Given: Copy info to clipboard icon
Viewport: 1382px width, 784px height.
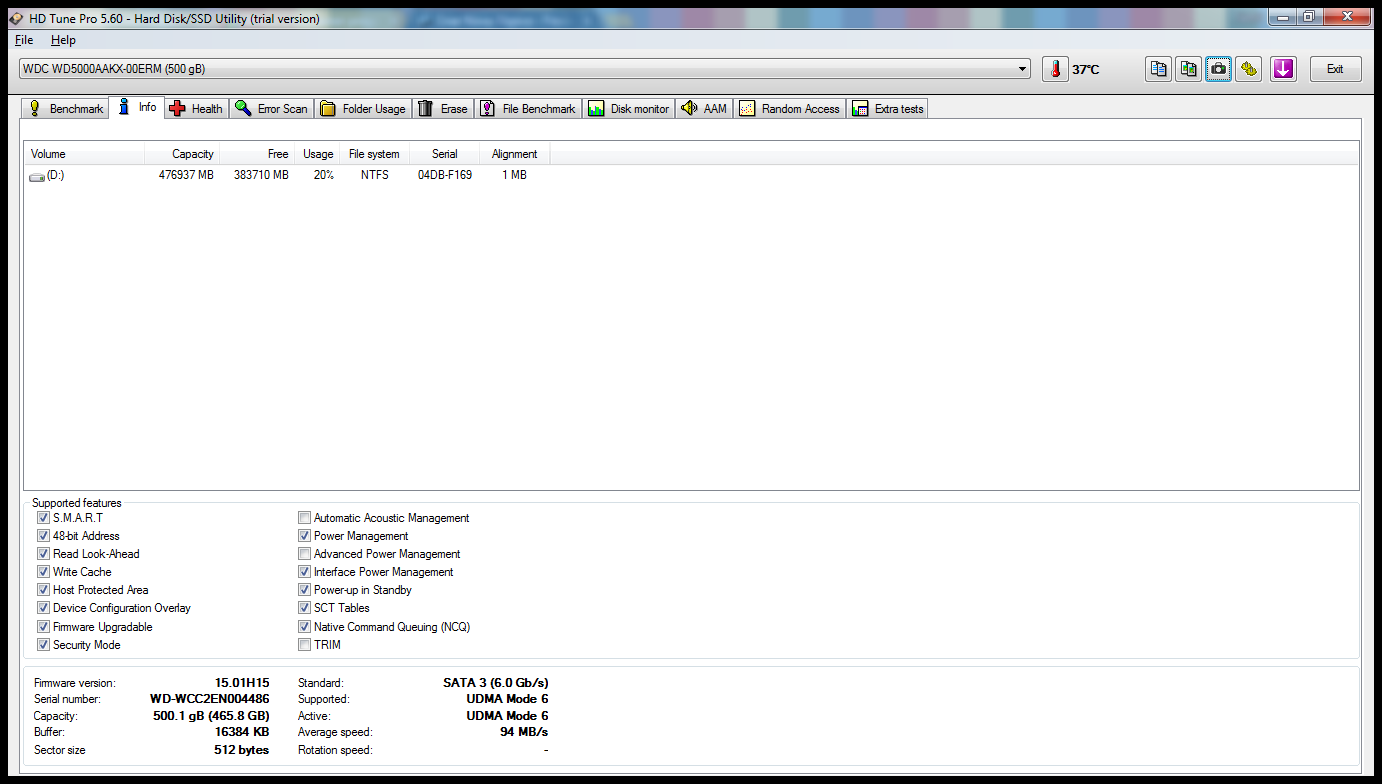Looking at the screenshot, I should coord(1158,69).
